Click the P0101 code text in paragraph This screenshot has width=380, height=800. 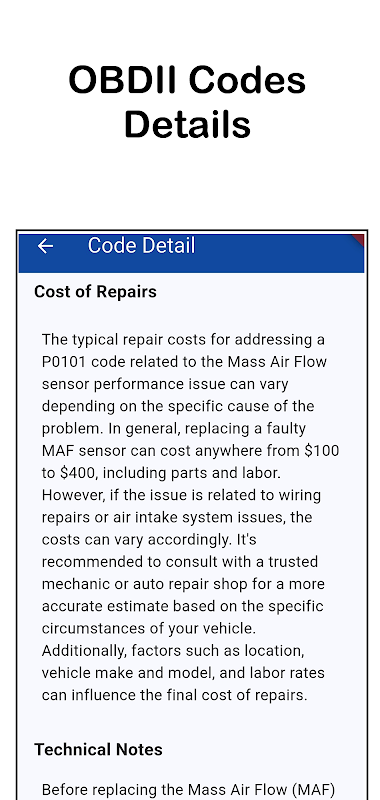[x=64, y=362]
